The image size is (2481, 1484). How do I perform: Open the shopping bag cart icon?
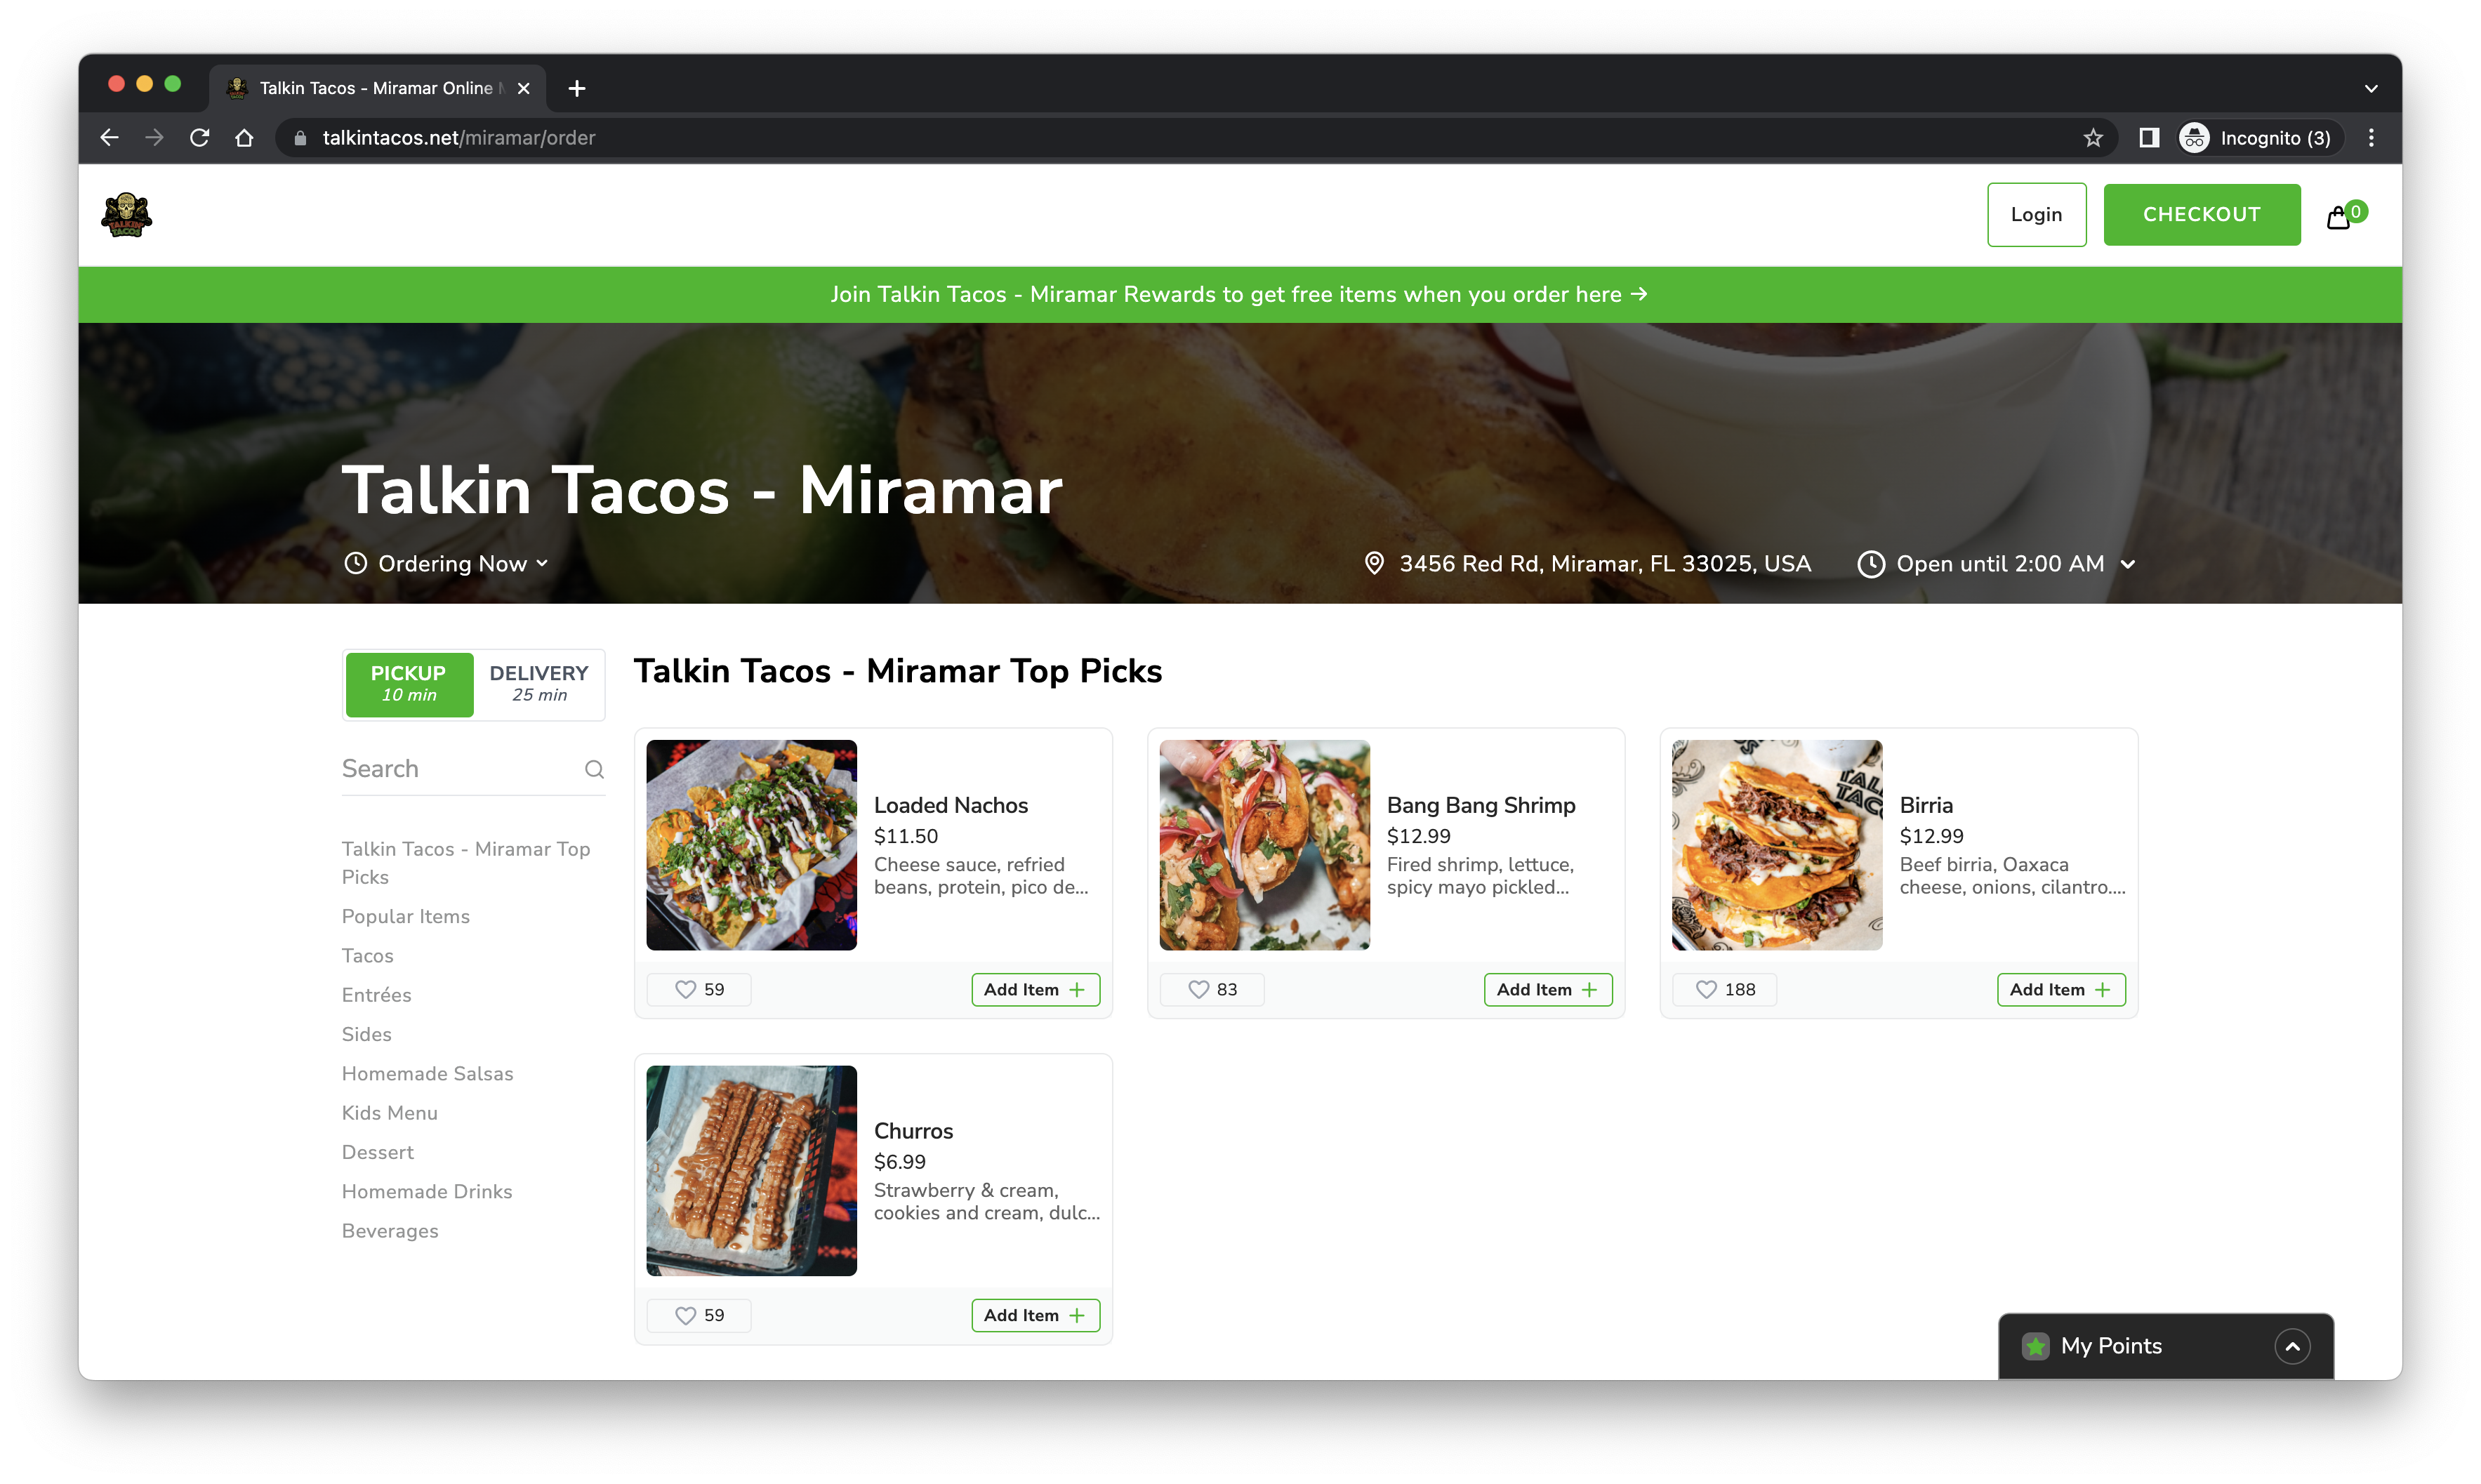[x=2338, y=217]
